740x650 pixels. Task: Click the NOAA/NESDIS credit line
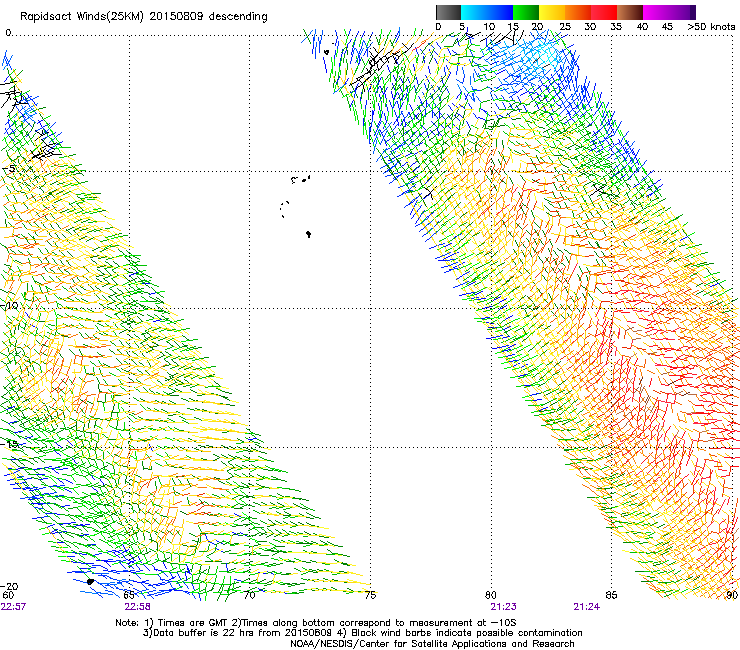click(432, 644)
